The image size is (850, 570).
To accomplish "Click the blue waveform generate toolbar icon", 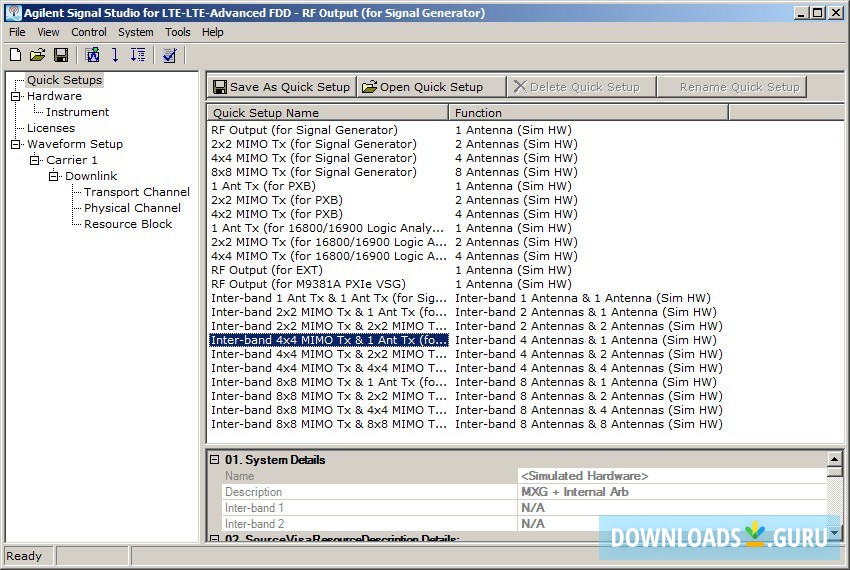I will coord(93,55).
